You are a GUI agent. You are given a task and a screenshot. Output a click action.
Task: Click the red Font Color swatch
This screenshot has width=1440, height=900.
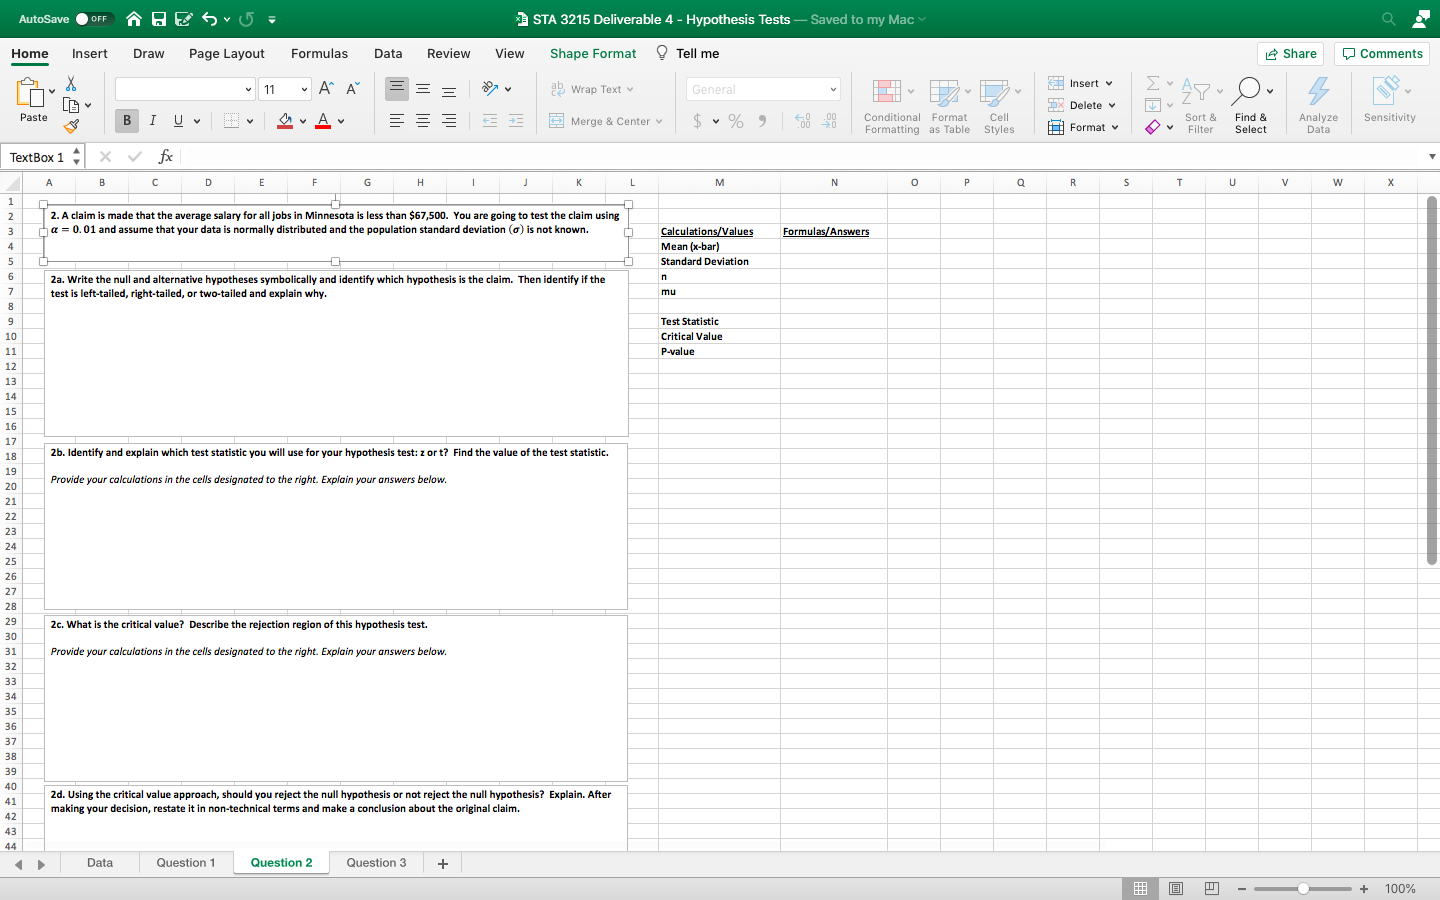323,121
